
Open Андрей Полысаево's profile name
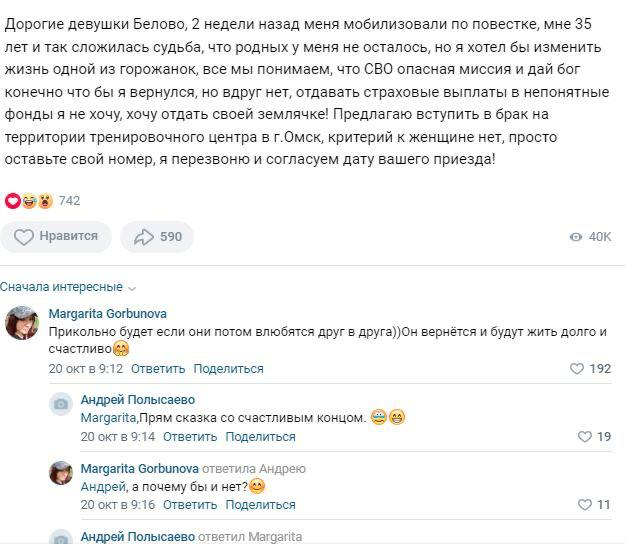coord(137,400)
